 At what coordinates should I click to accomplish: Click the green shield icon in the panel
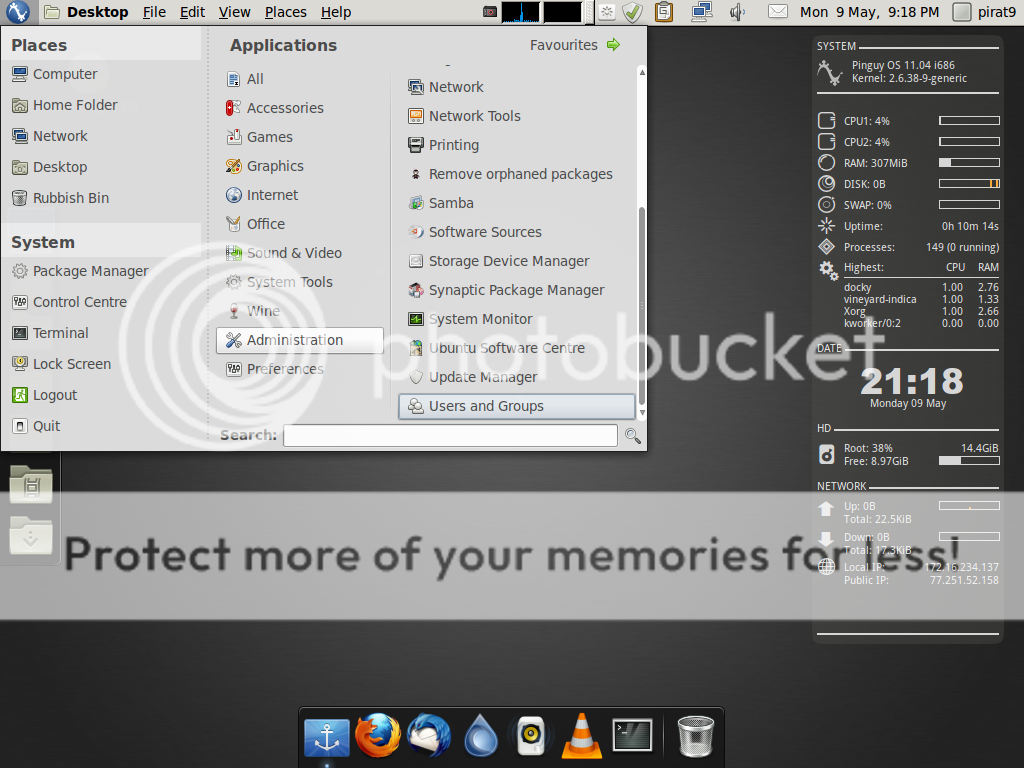[632, 12]
